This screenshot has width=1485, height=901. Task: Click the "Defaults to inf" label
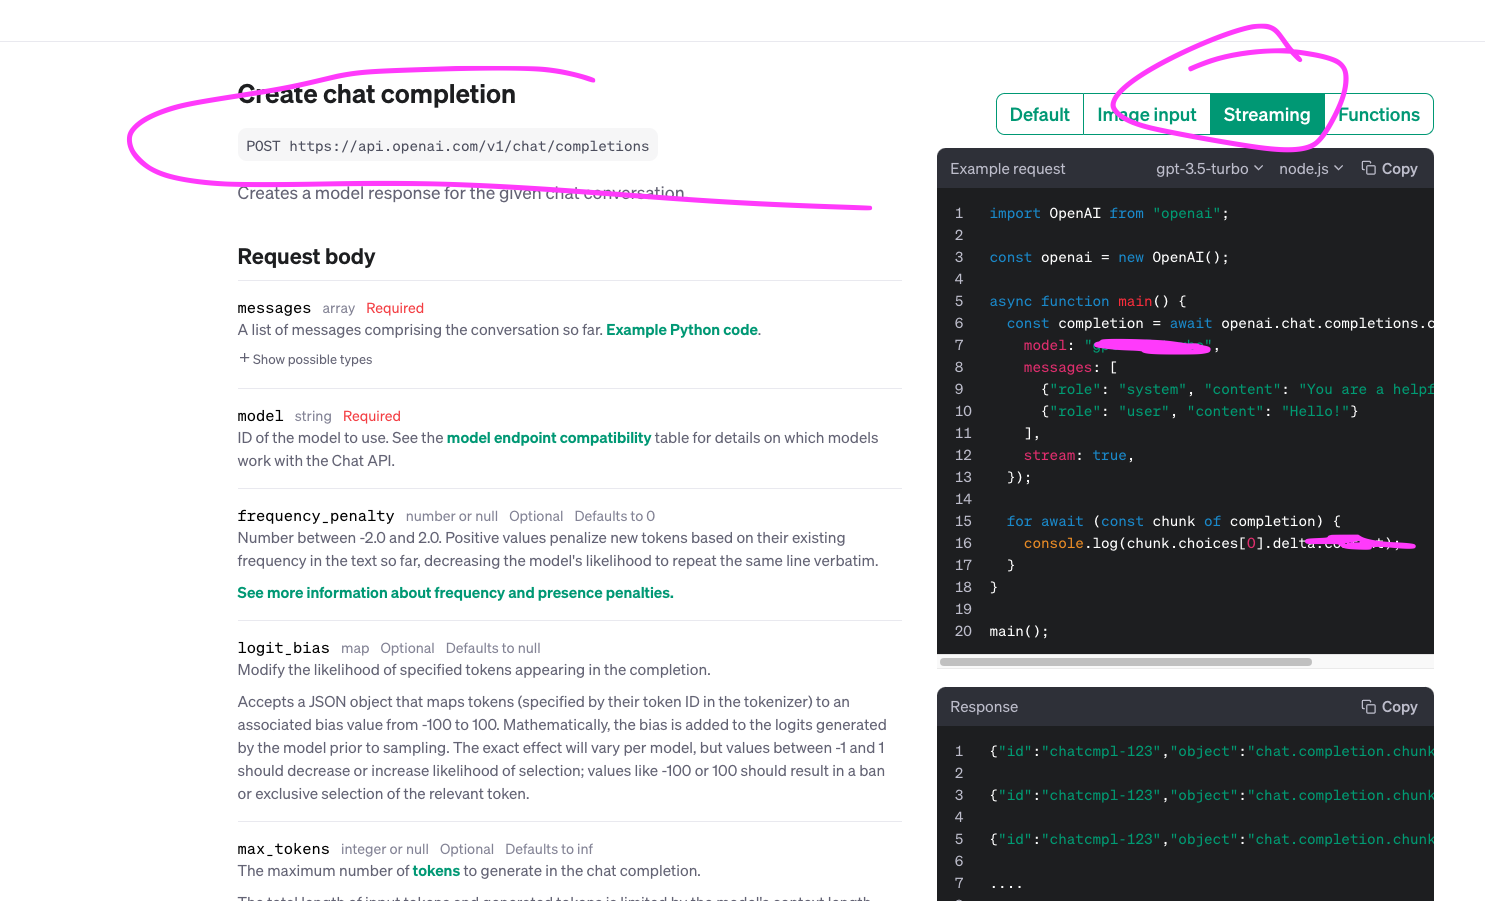pyautogui.click(x=549, y=849)
